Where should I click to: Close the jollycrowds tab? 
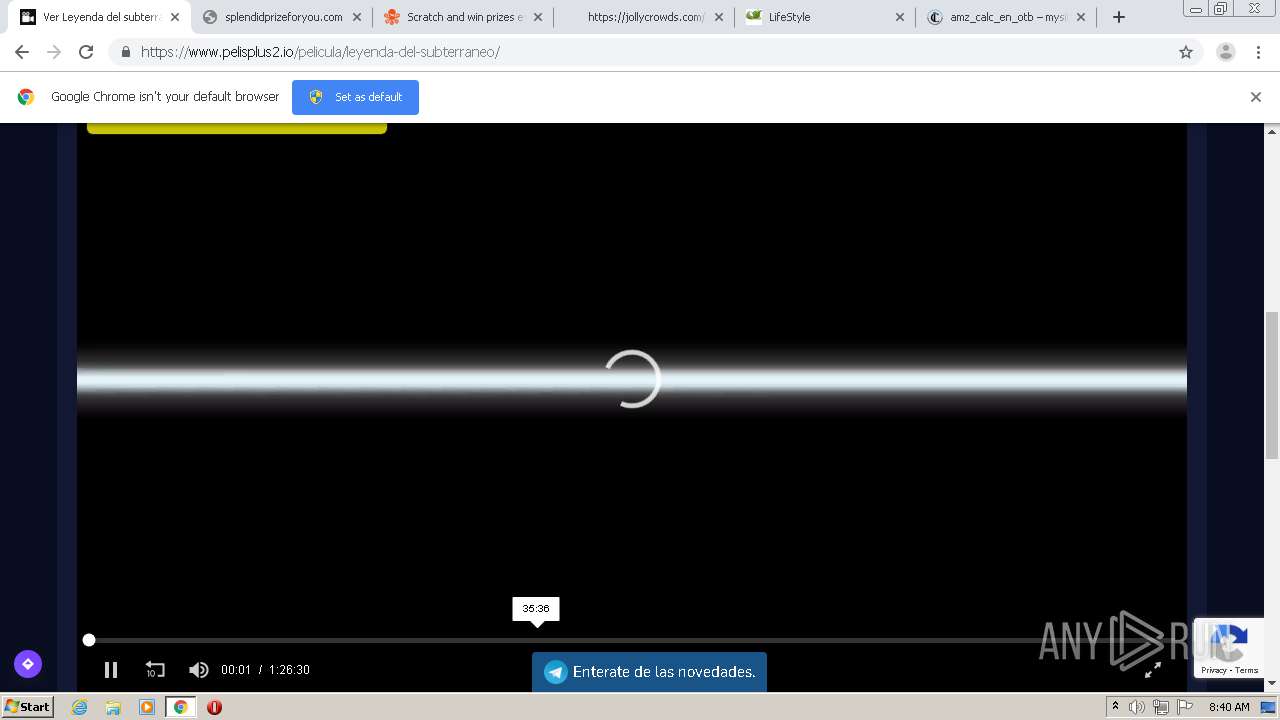(718, 17)
